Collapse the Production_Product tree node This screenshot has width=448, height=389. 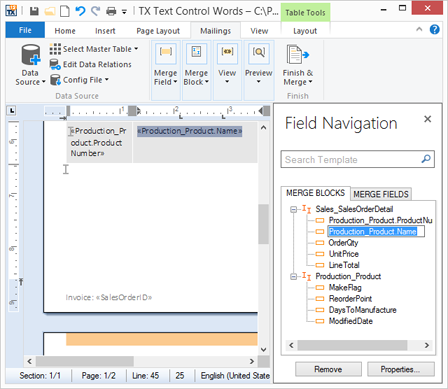point(293,277)
